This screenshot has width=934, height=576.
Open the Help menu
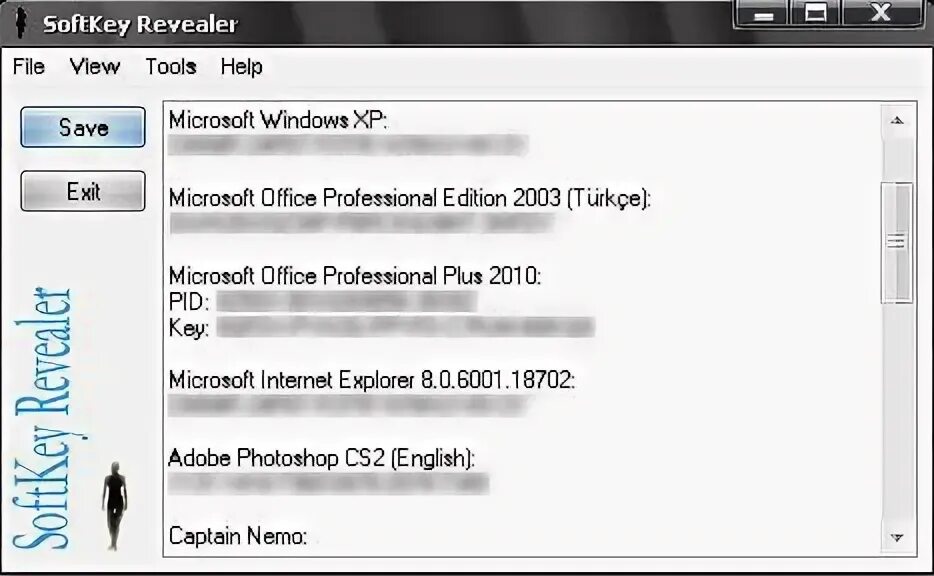pos(241,66)
